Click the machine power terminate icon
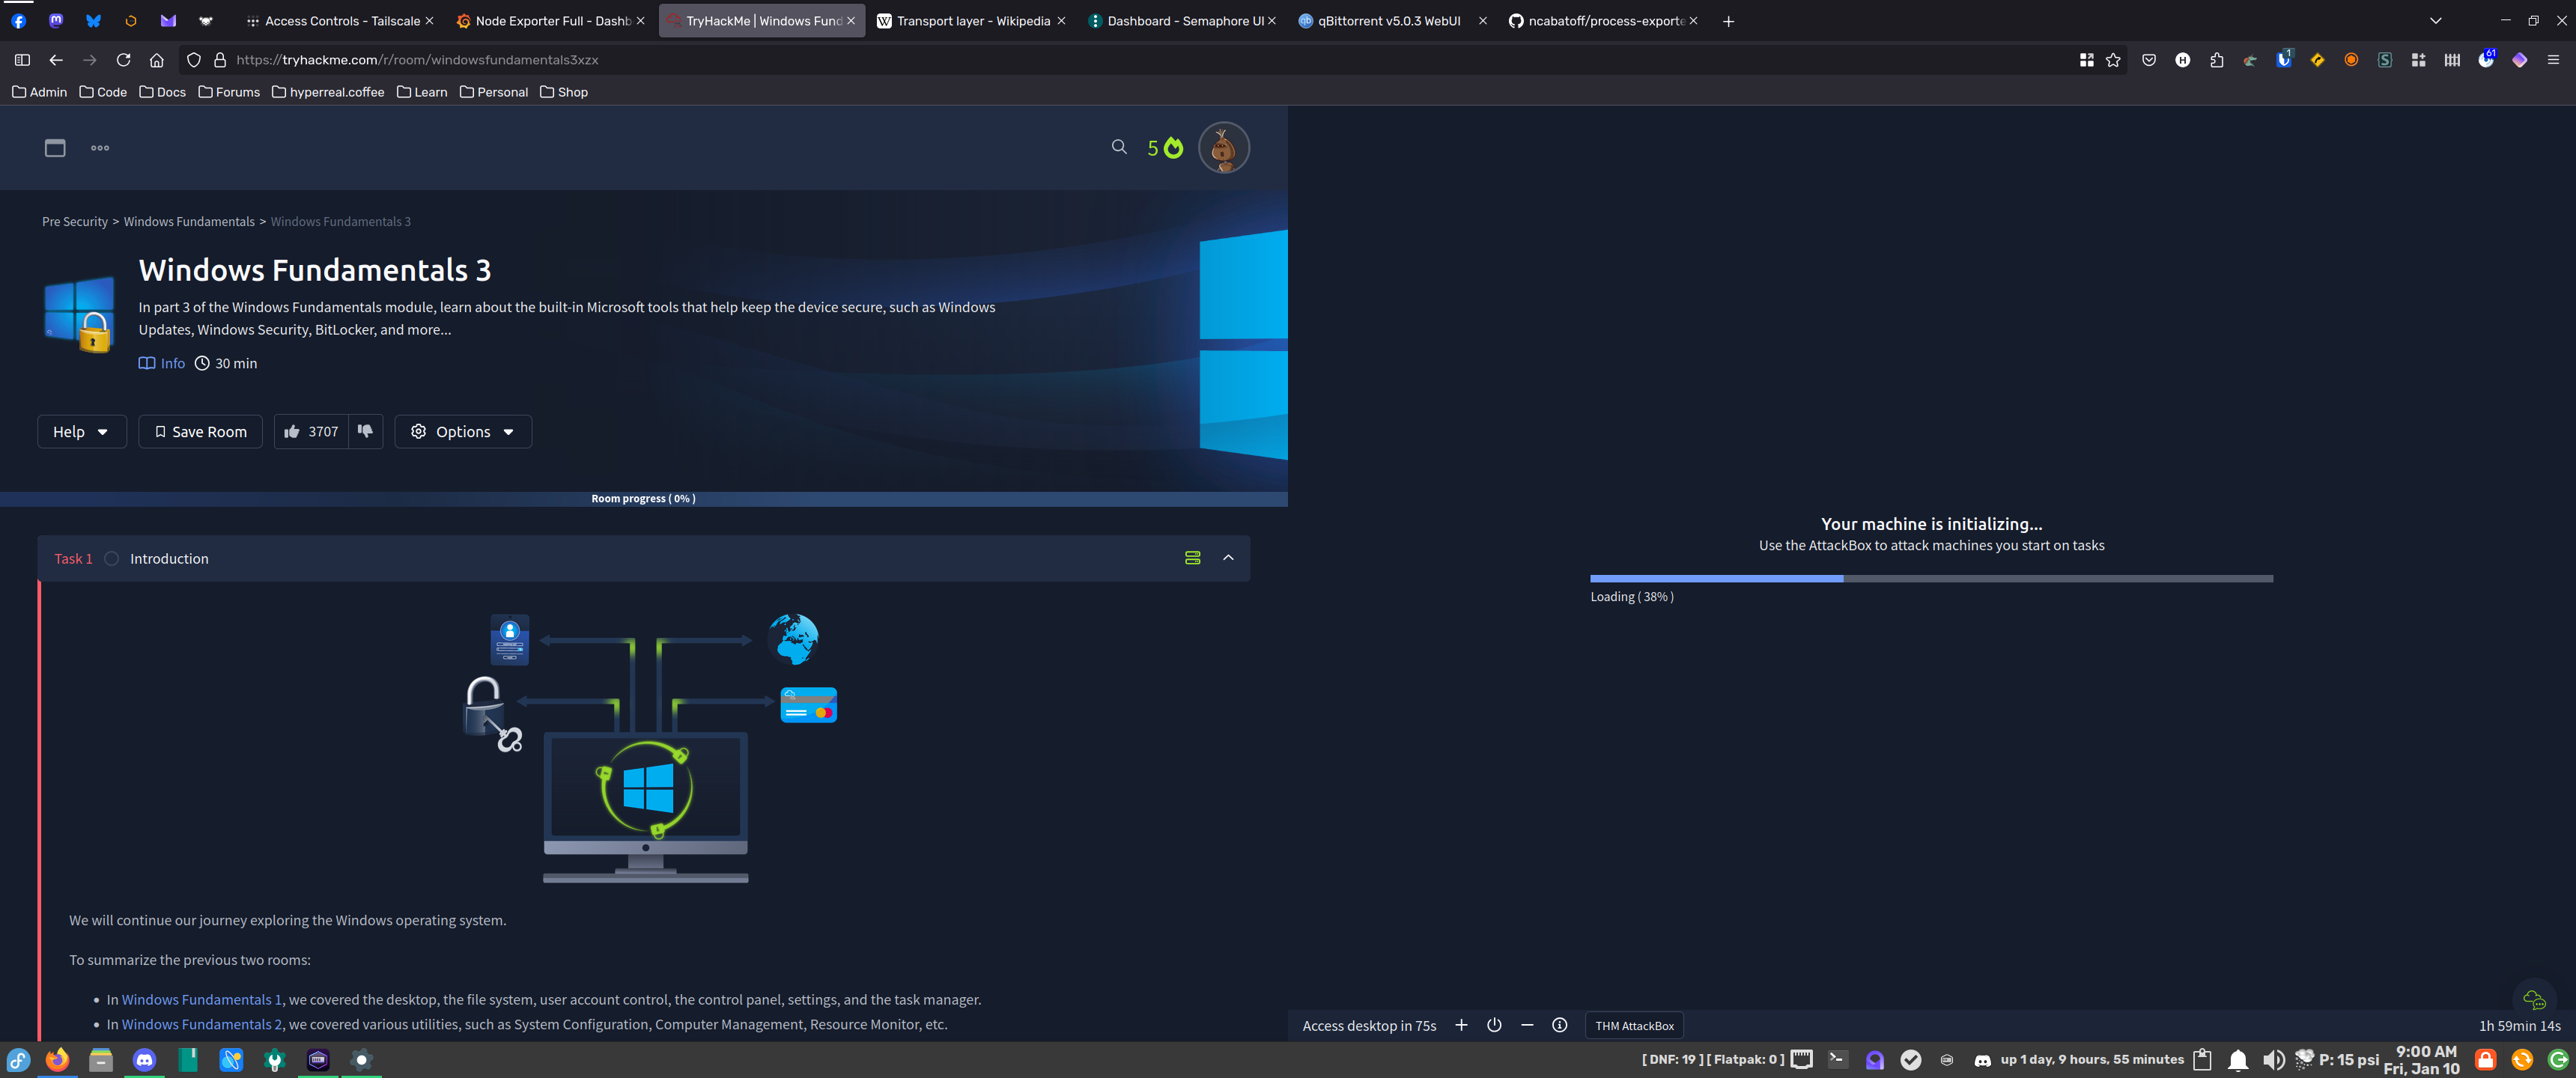The image size is (2576, 1078). coord(1494,1025)
